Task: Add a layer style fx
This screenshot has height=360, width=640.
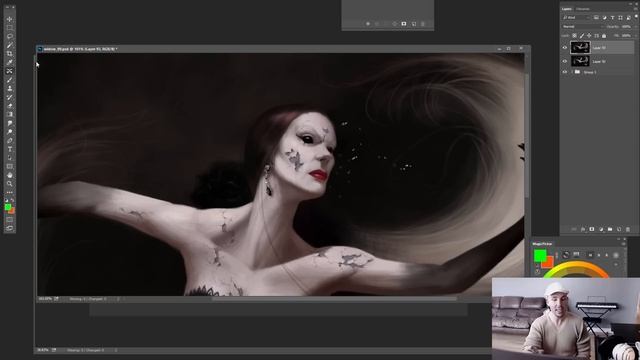Action: click(x=583, y=229)
